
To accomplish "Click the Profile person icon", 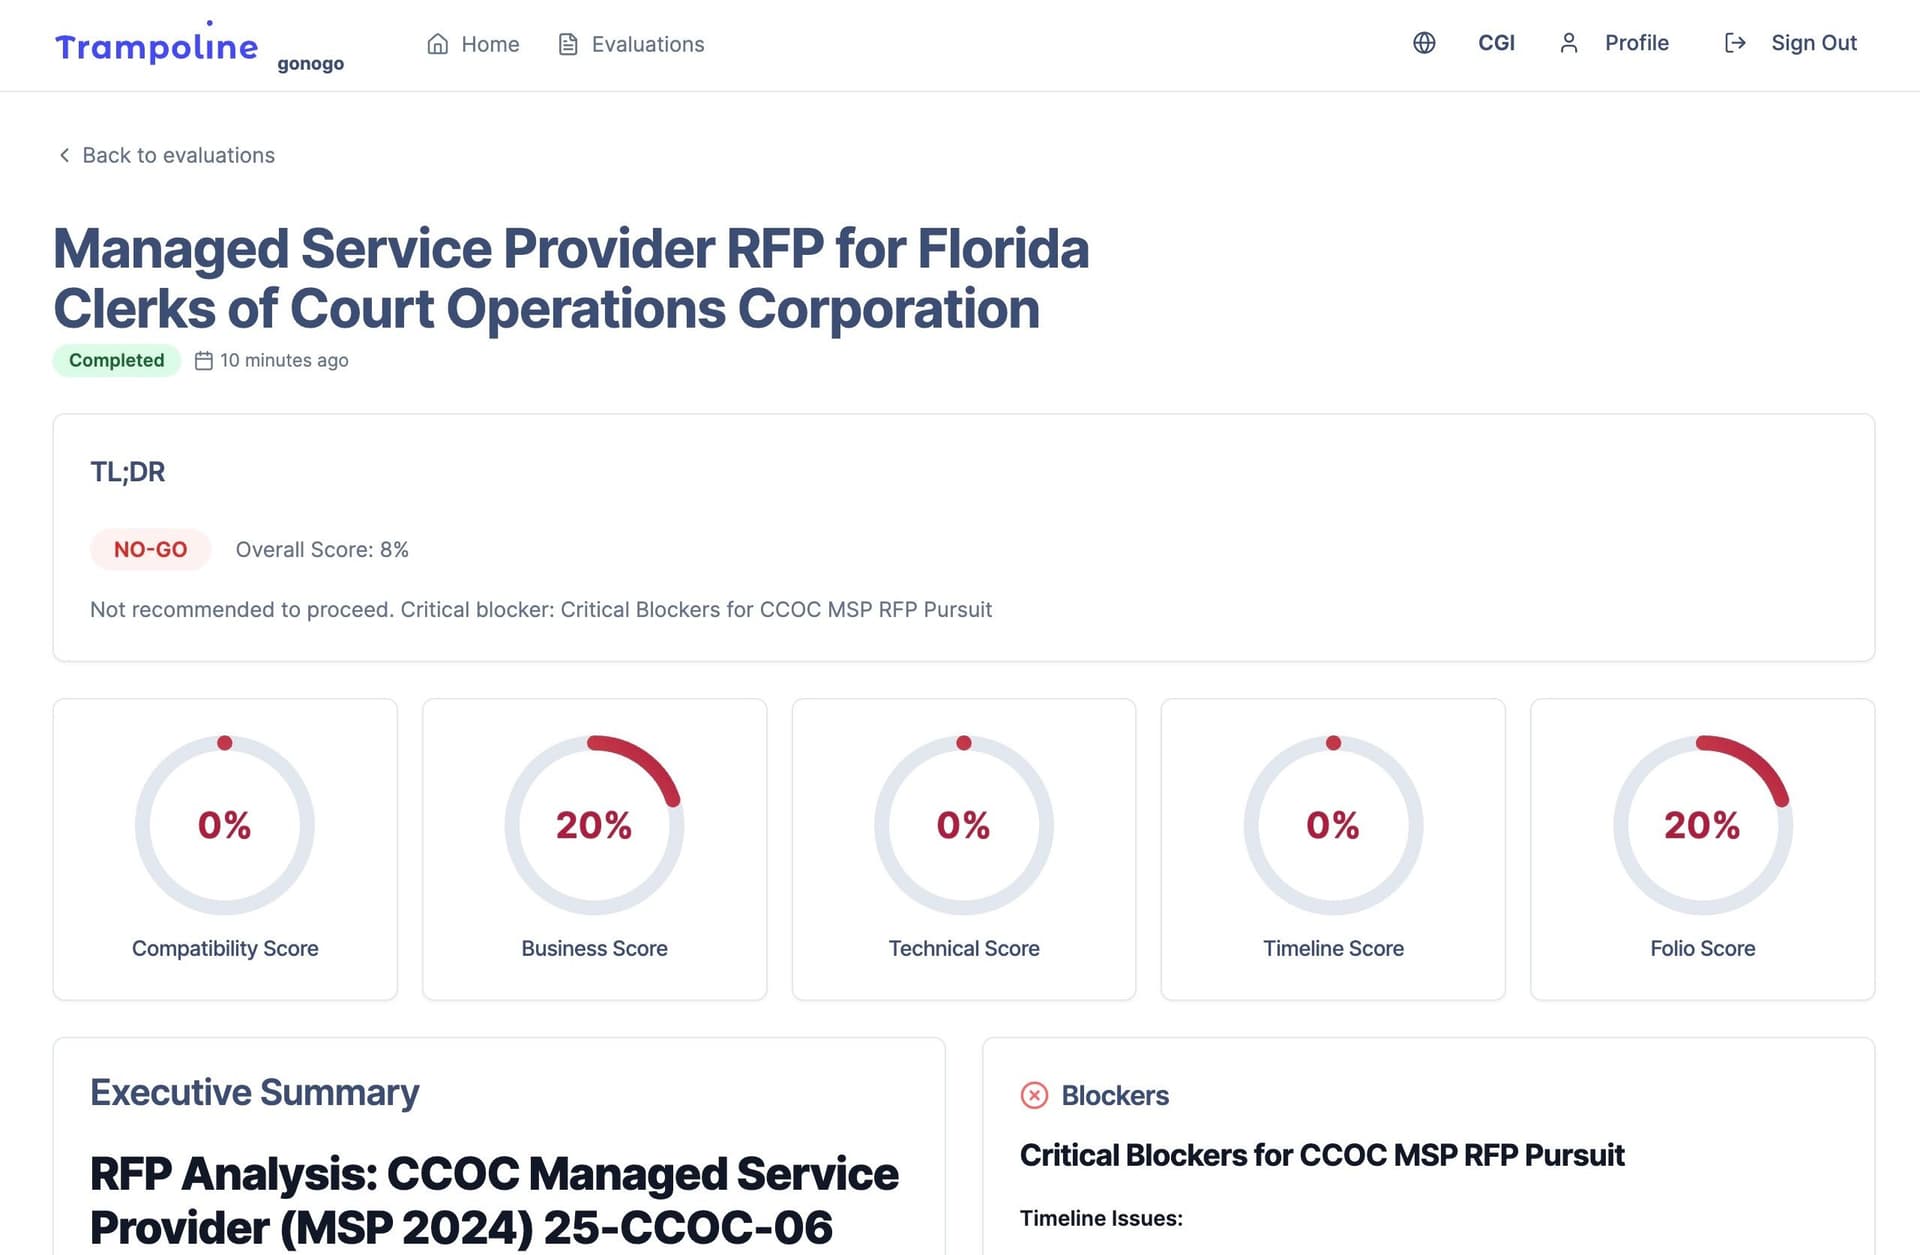I will click(1569, 43).
